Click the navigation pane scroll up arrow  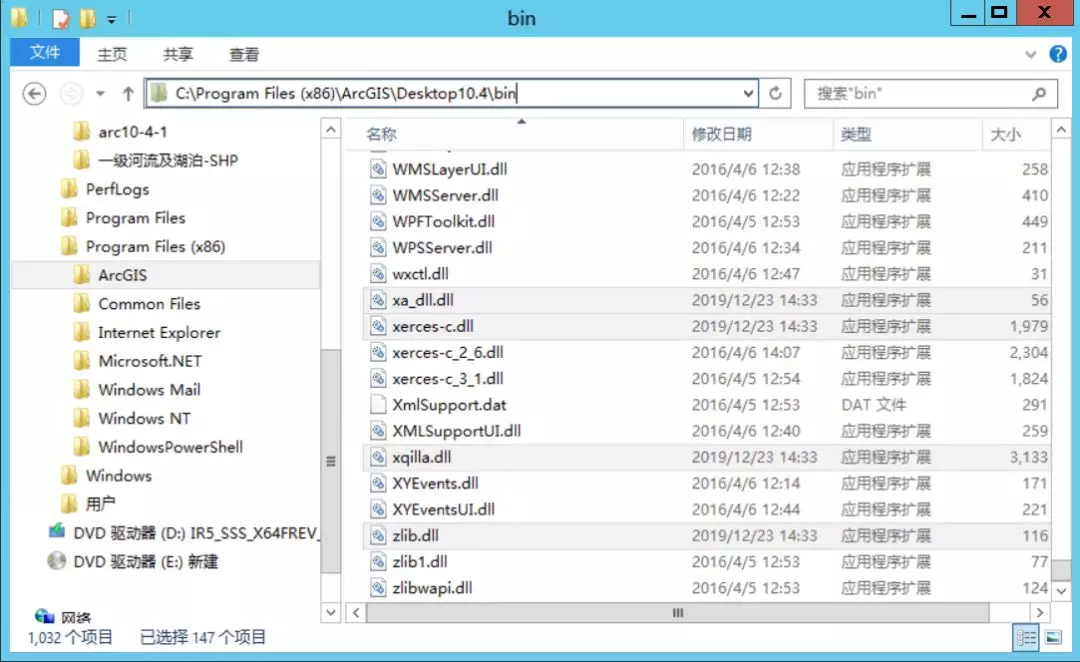coord(331,130)
